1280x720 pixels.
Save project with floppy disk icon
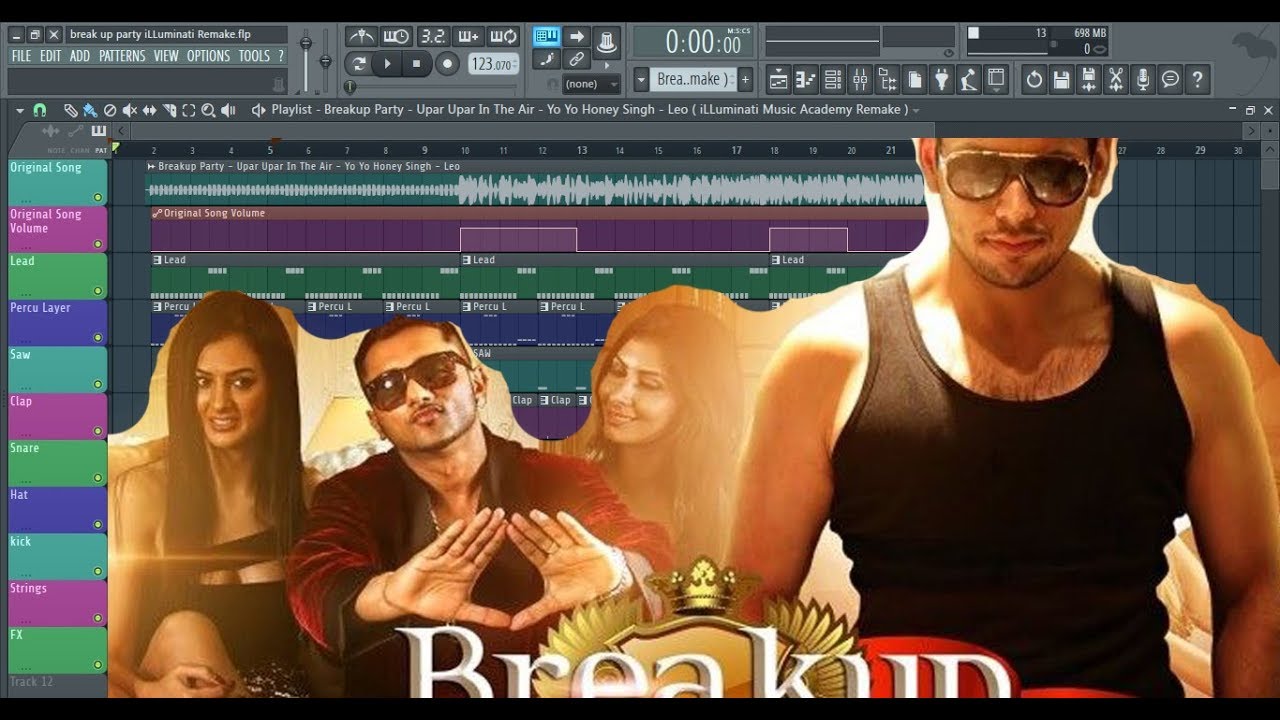(x=1062, y=80)
